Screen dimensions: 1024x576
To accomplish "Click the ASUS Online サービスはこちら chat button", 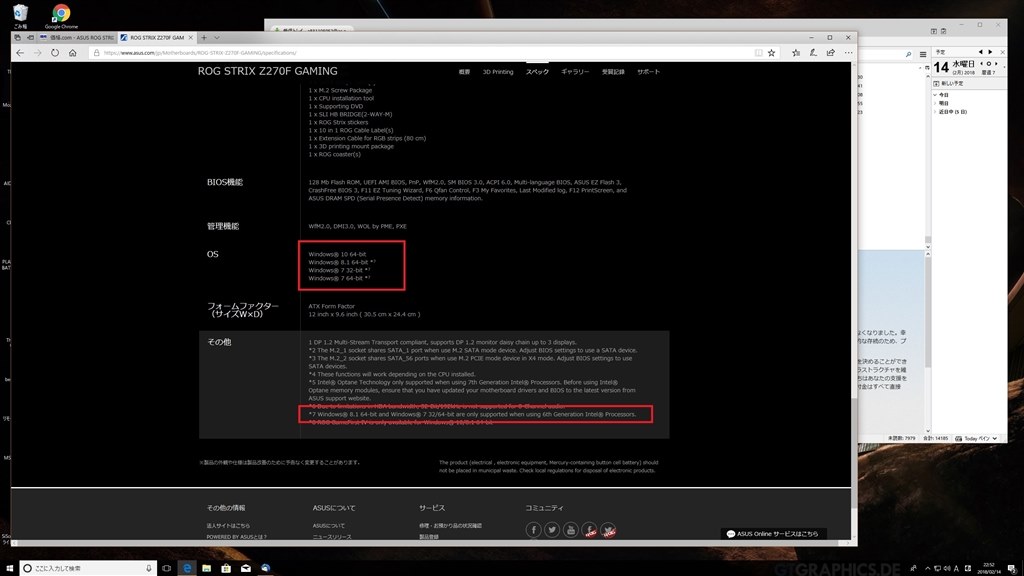I will (773, 534).
